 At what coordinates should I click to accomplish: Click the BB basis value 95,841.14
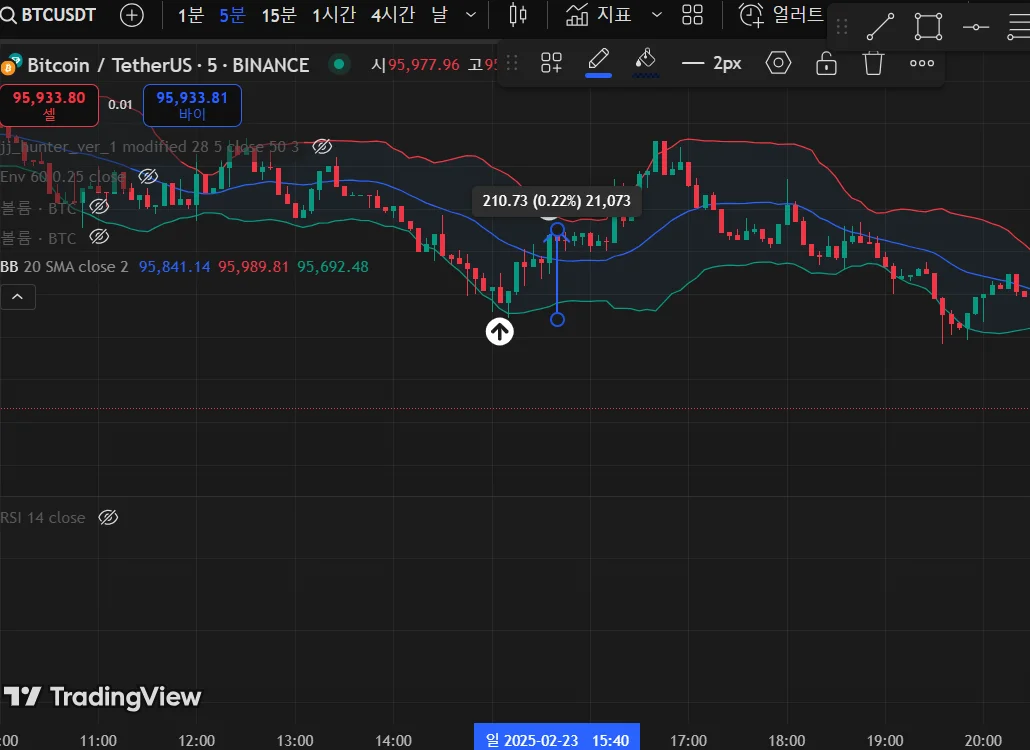[x=174, y=267]
